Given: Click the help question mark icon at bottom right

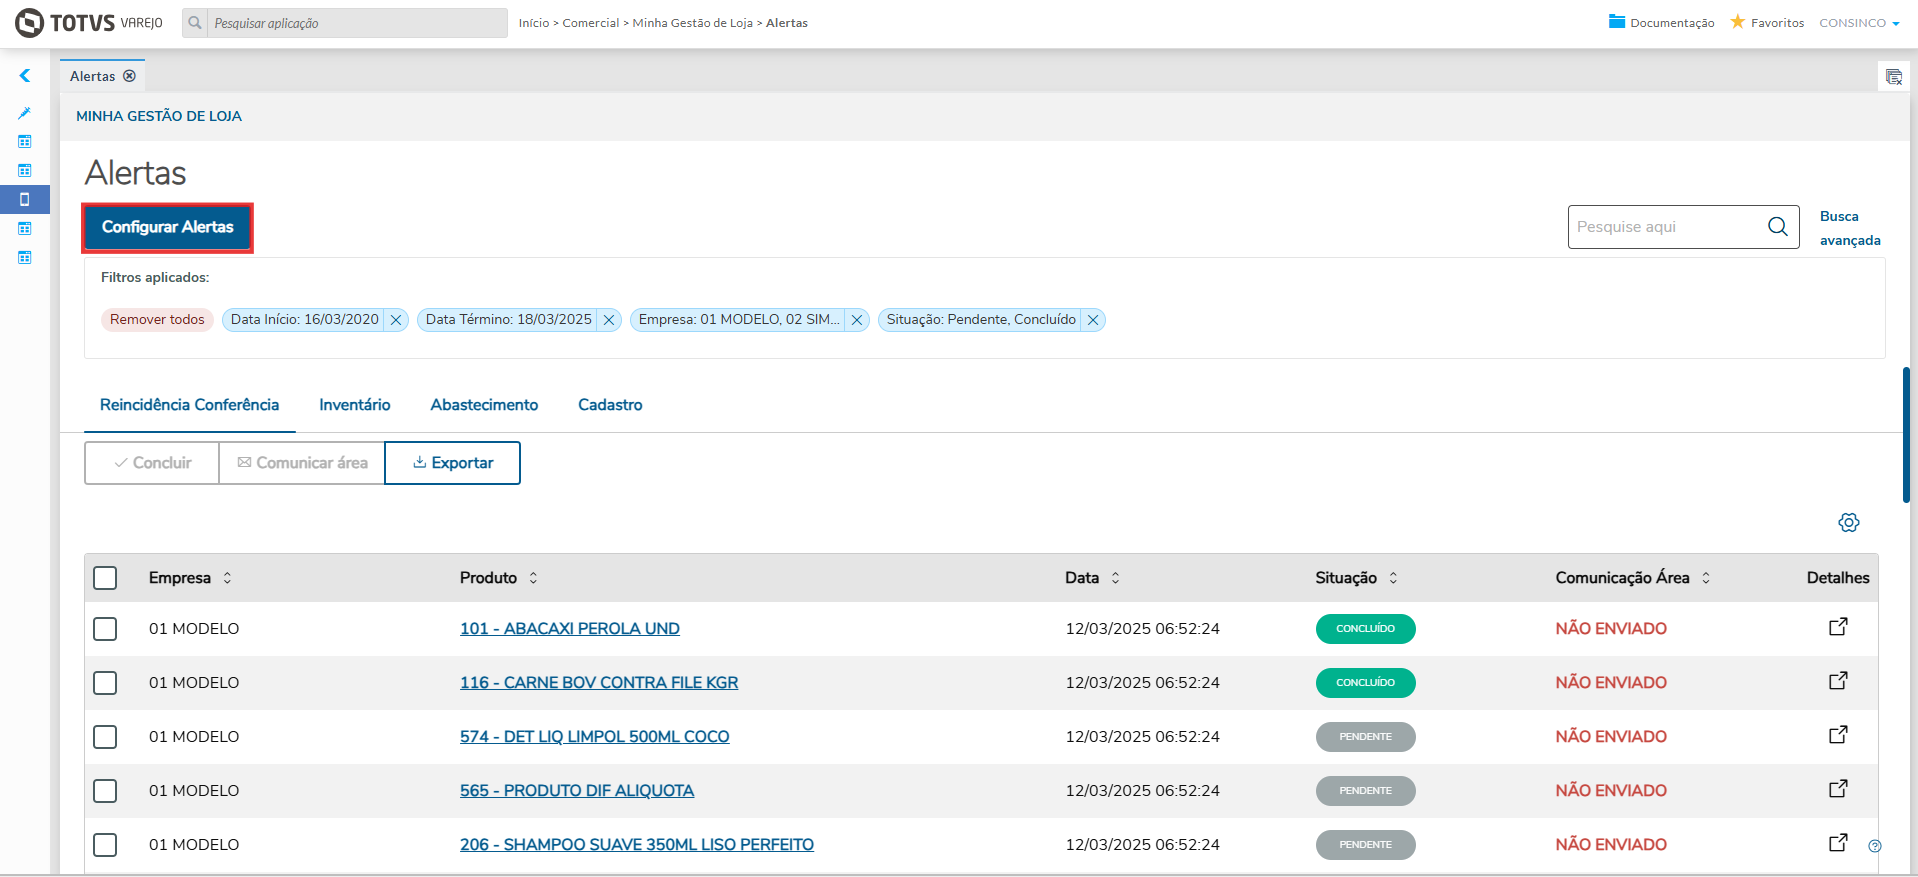Looking at the screenshot, I should pyautogui.click(x=1875, y=846).
